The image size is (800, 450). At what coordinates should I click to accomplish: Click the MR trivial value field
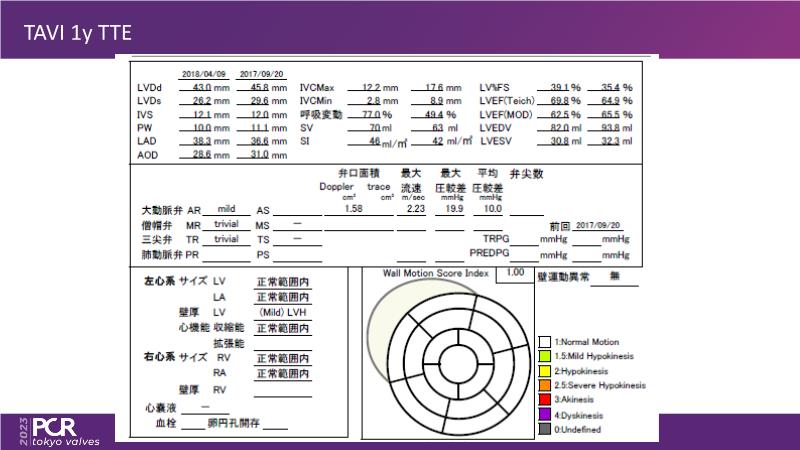(227, 225)
